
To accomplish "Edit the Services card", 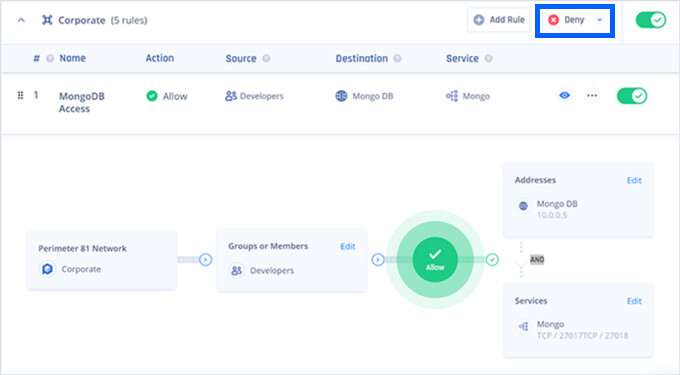I will tap(634, 301).
